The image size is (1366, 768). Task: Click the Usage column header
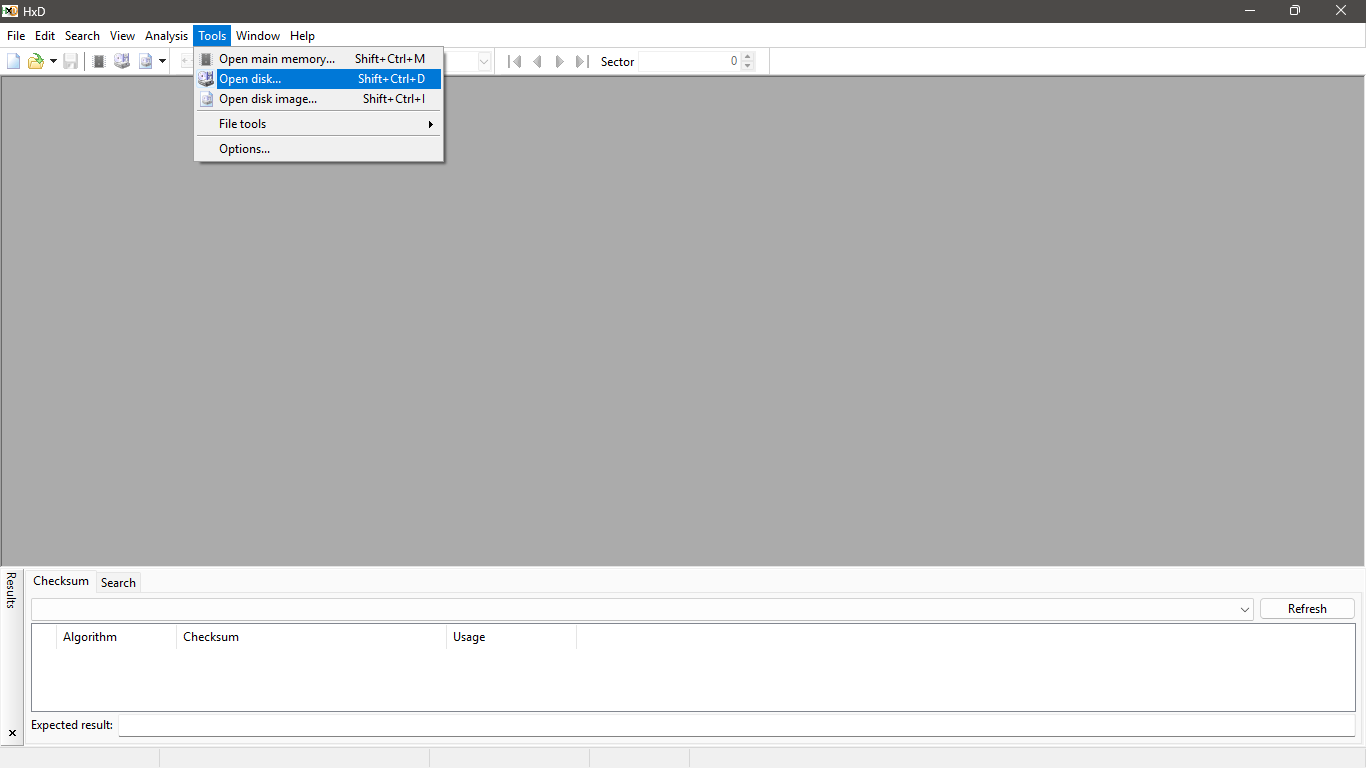pos(511,637)
